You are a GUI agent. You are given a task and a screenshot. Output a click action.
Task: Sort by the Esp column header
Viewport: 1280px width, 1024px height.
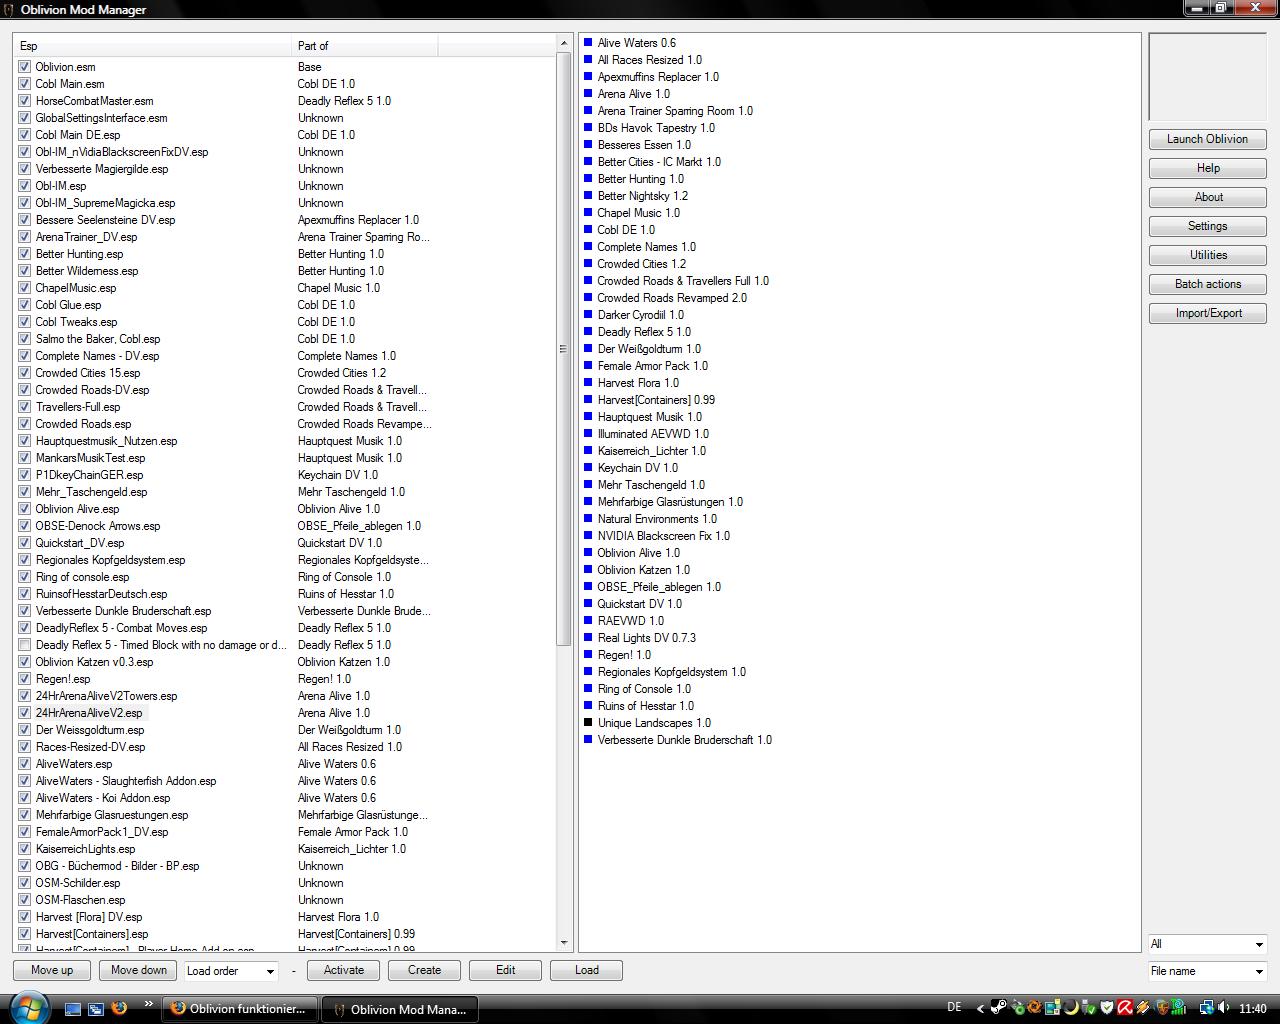(150, 46)
